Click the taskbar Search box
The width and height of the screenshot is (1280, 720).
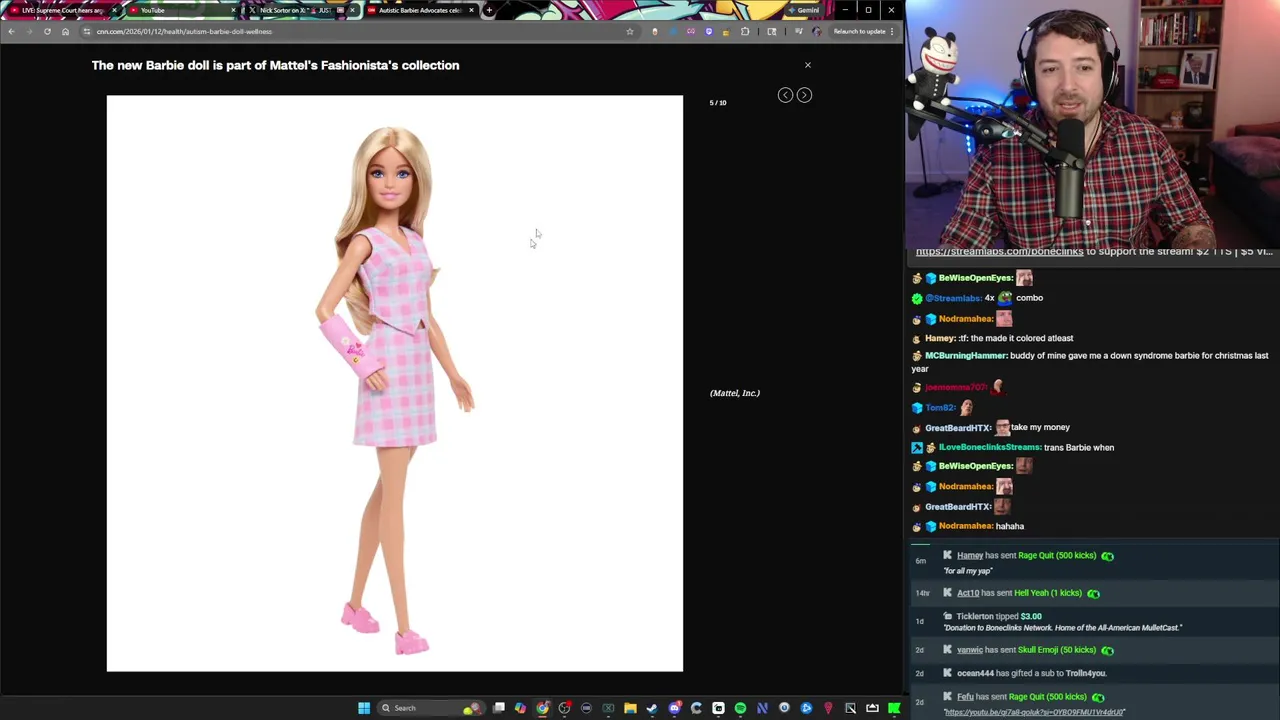(x=433, y=708)
